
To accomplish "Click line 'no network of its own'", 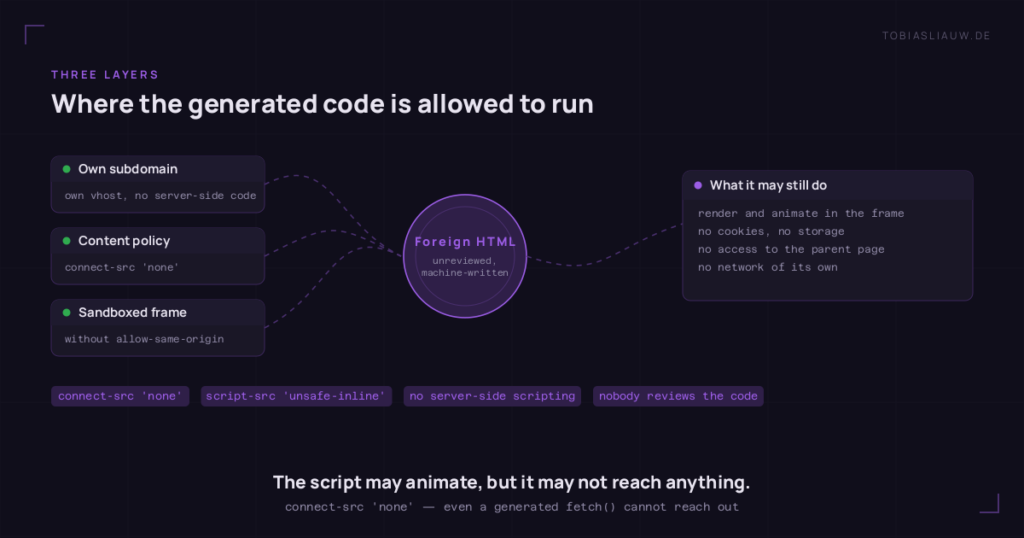I will coord(767,267).
